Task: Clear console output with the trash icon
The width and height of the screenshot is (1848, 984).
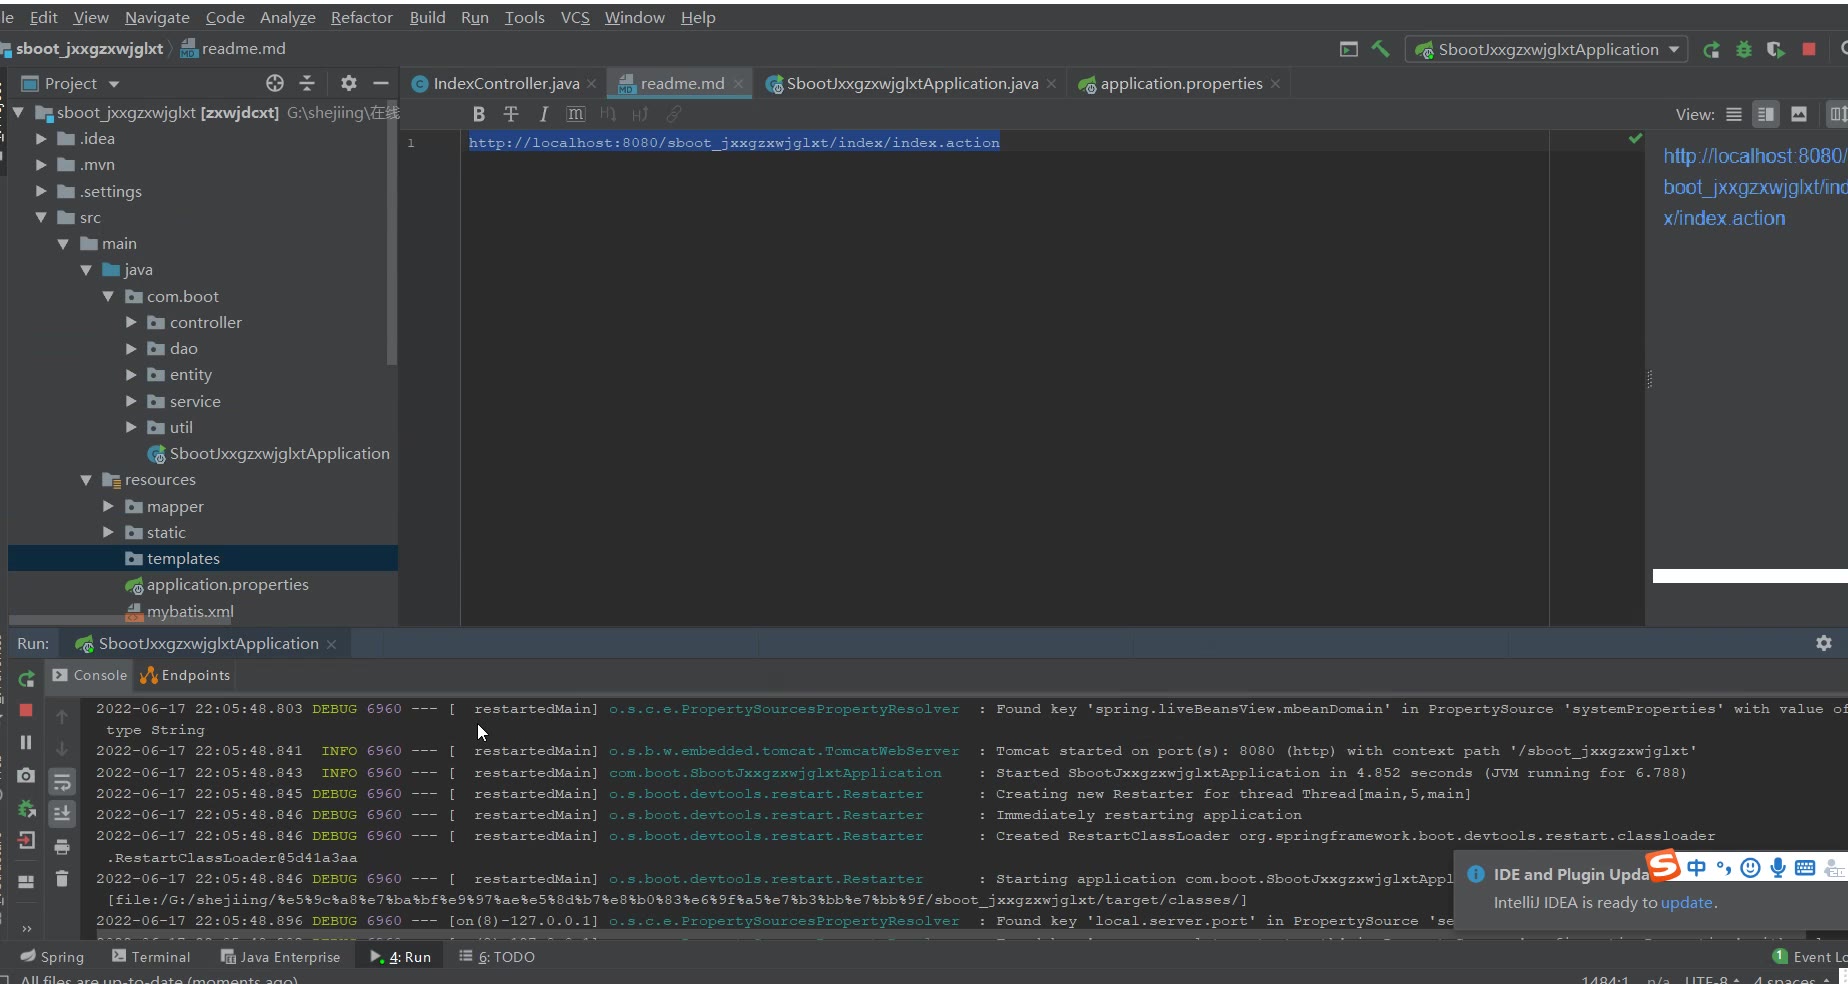Action: pos(62,879)
